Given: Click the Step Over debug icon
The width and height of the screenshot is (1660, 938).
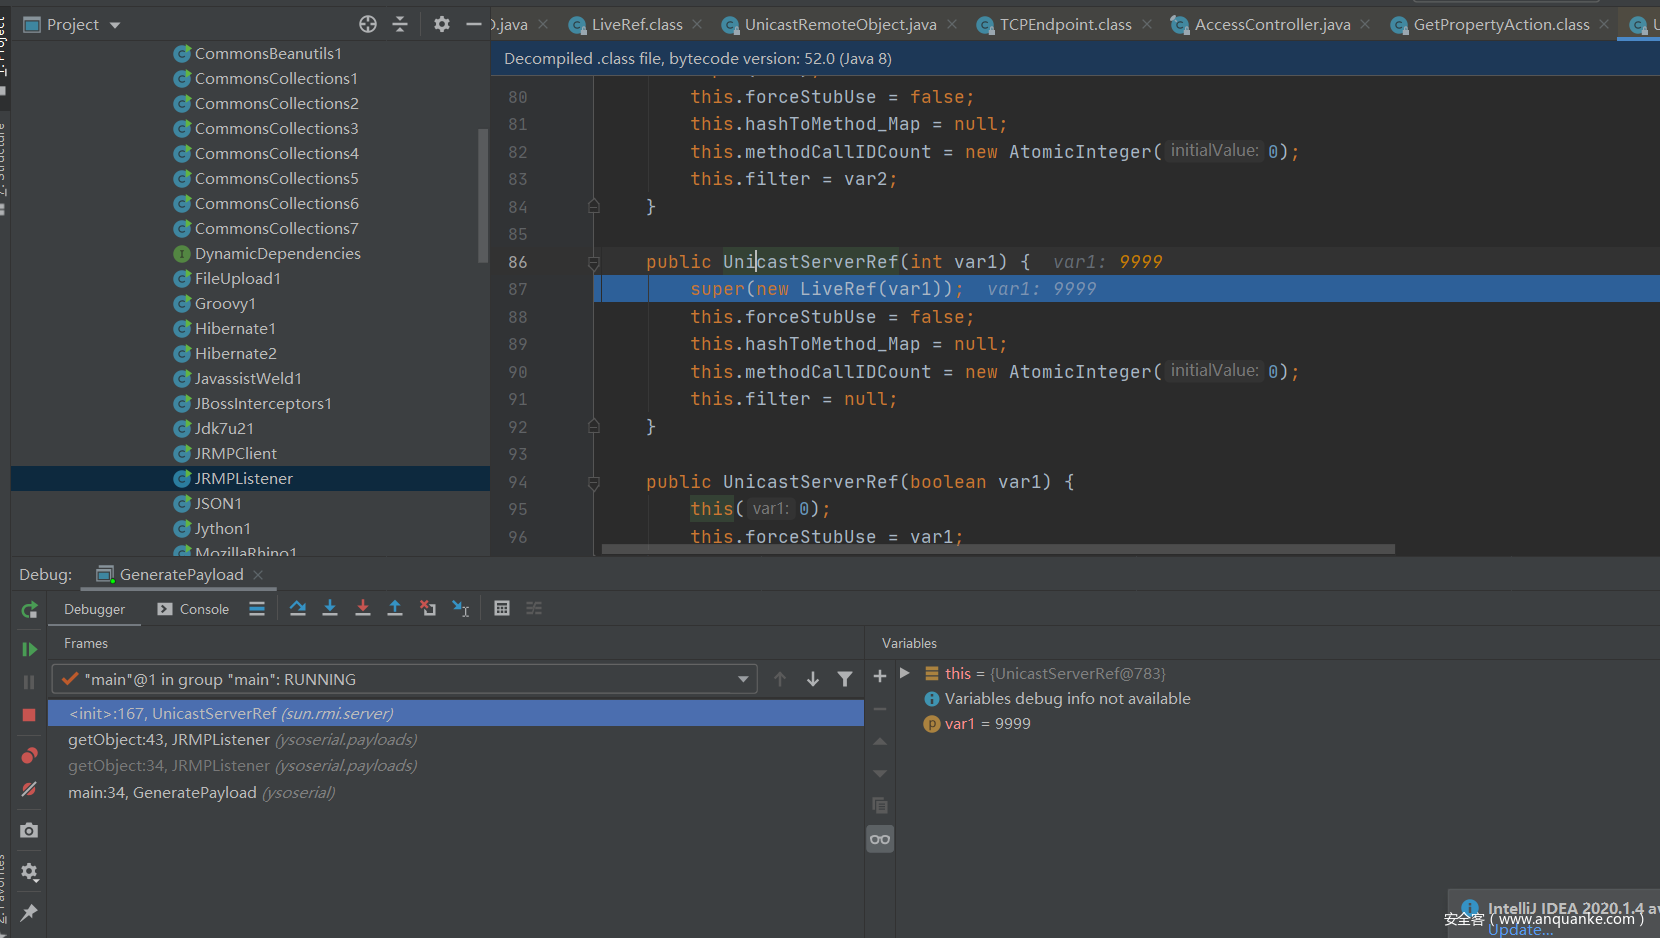Looking at the screenshot, I should coord(298,608).
